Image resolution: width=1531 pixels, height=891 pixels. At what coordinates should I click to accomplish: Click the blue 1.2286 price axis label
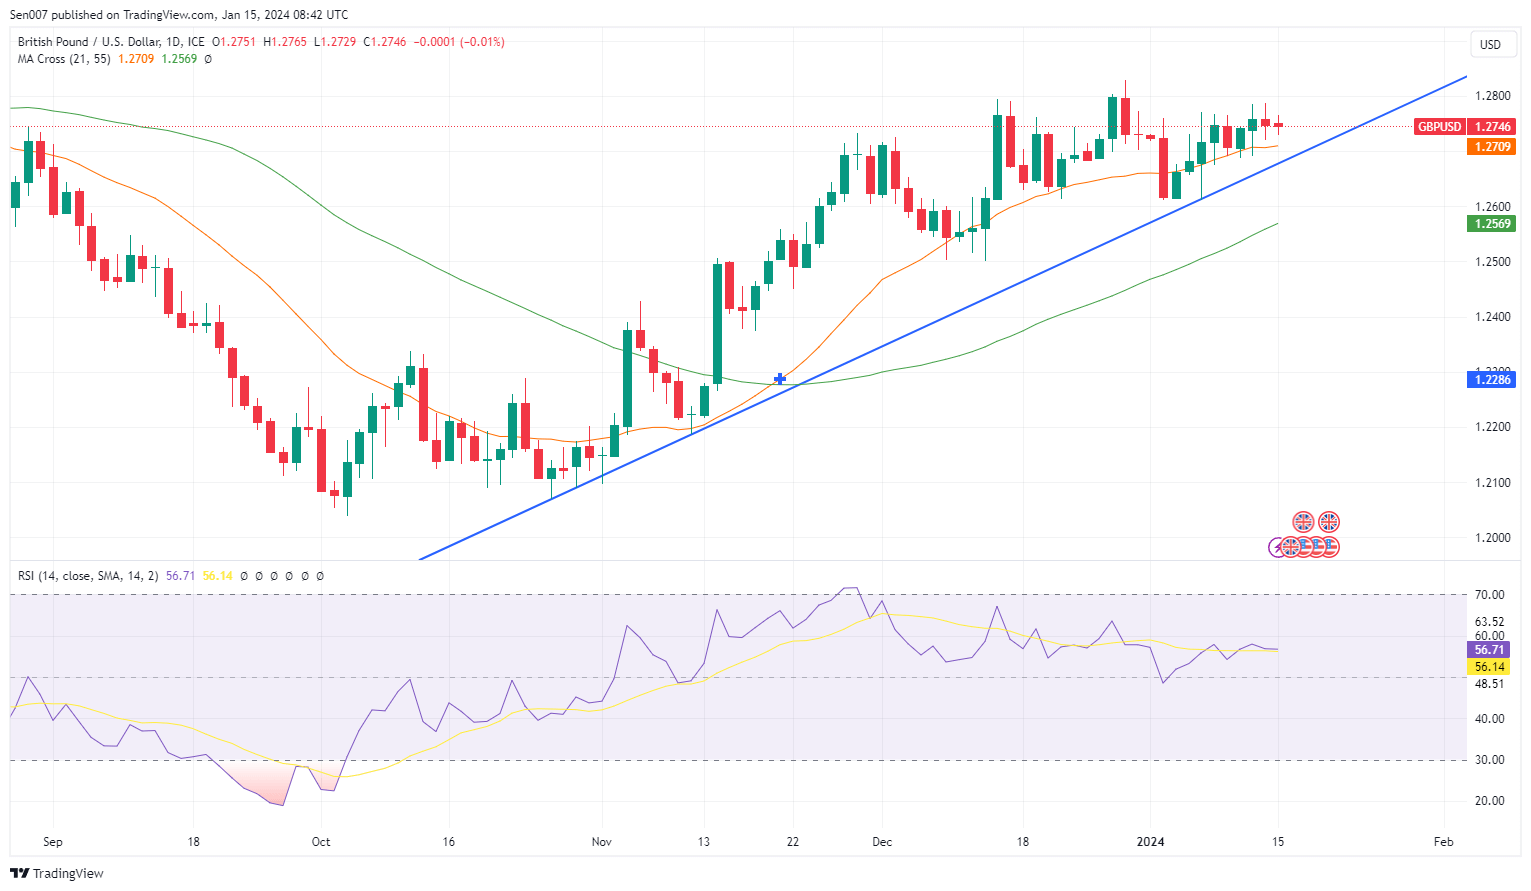point(1491,379)
